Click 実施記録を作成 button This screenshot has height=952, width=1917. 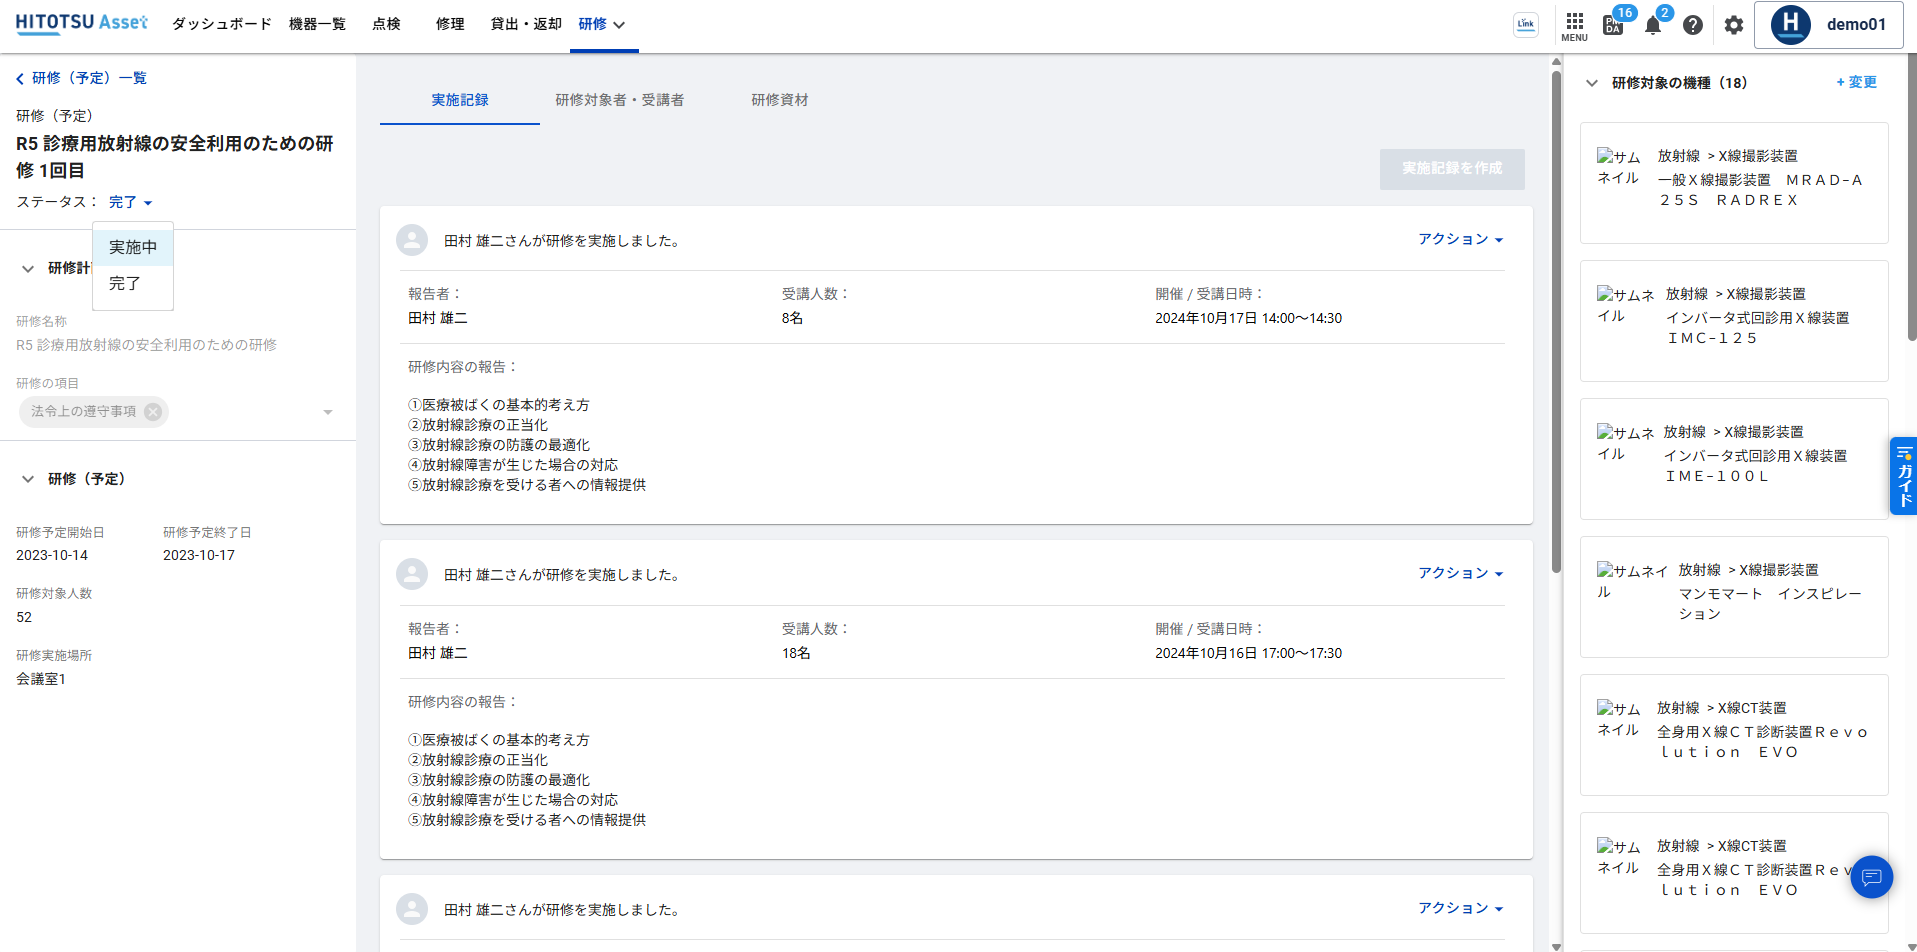(x=1452, y=169)
